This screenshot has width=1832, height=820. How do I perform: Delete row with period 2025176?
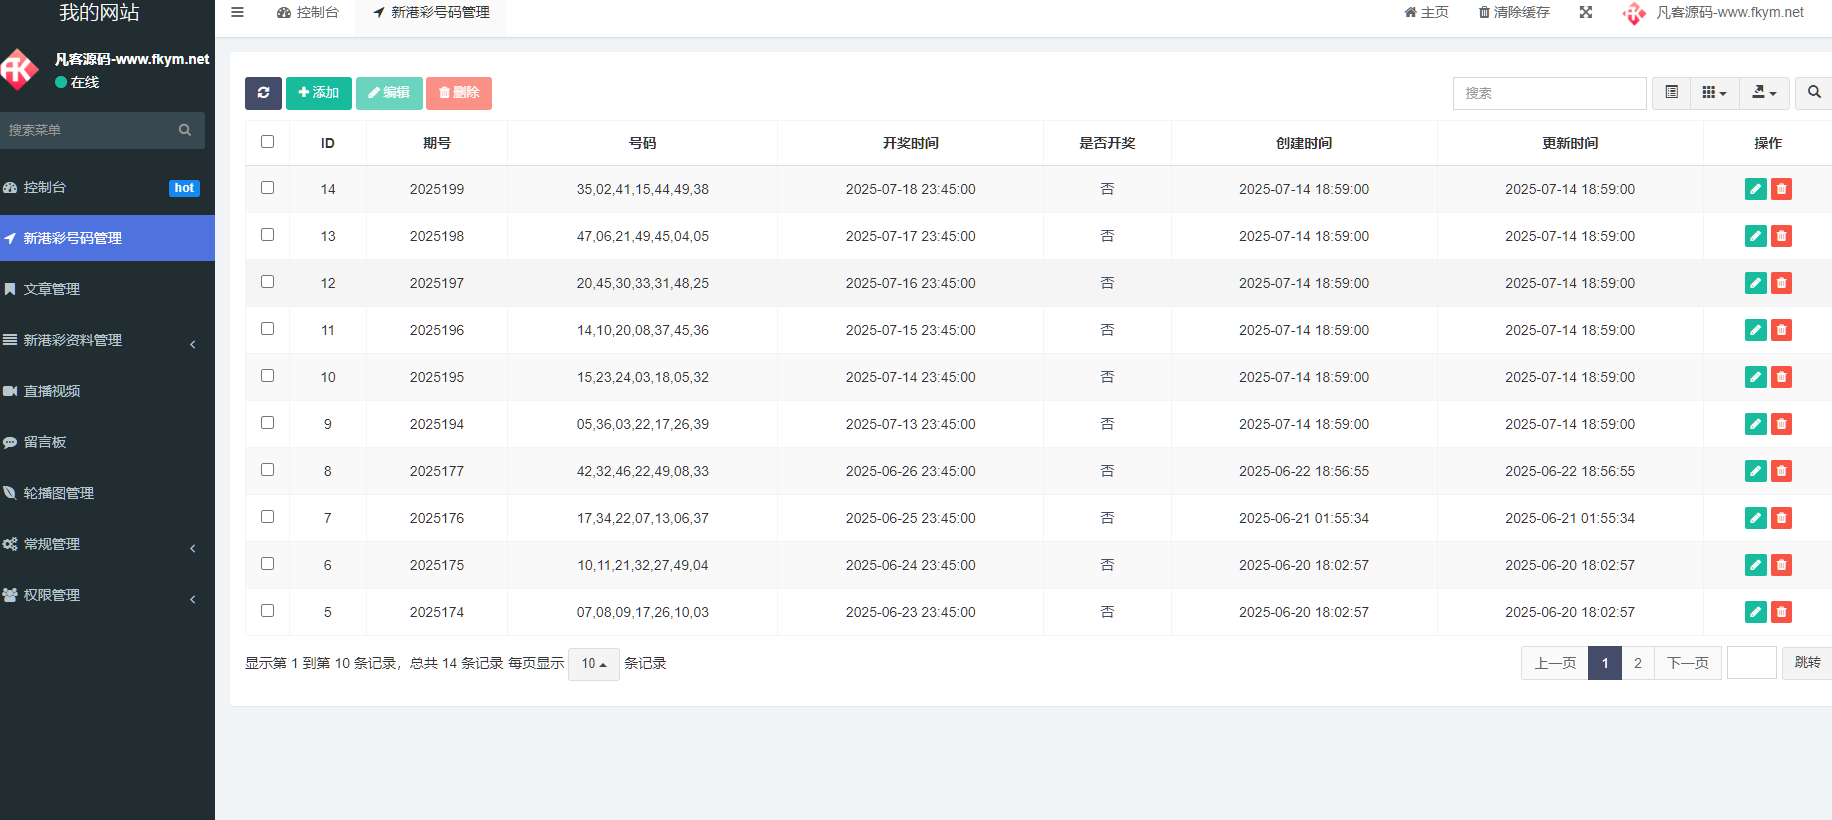[x=1781, y=518]
